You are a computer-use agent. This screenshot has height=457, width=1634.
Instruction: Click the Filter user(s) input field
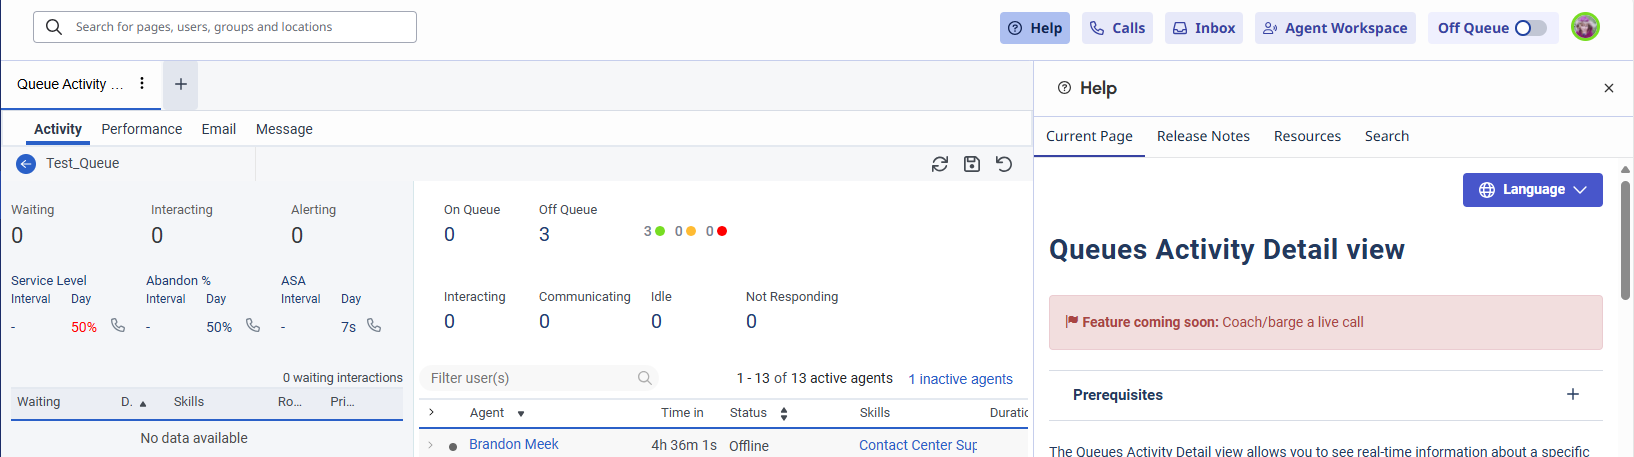point(530,378)
